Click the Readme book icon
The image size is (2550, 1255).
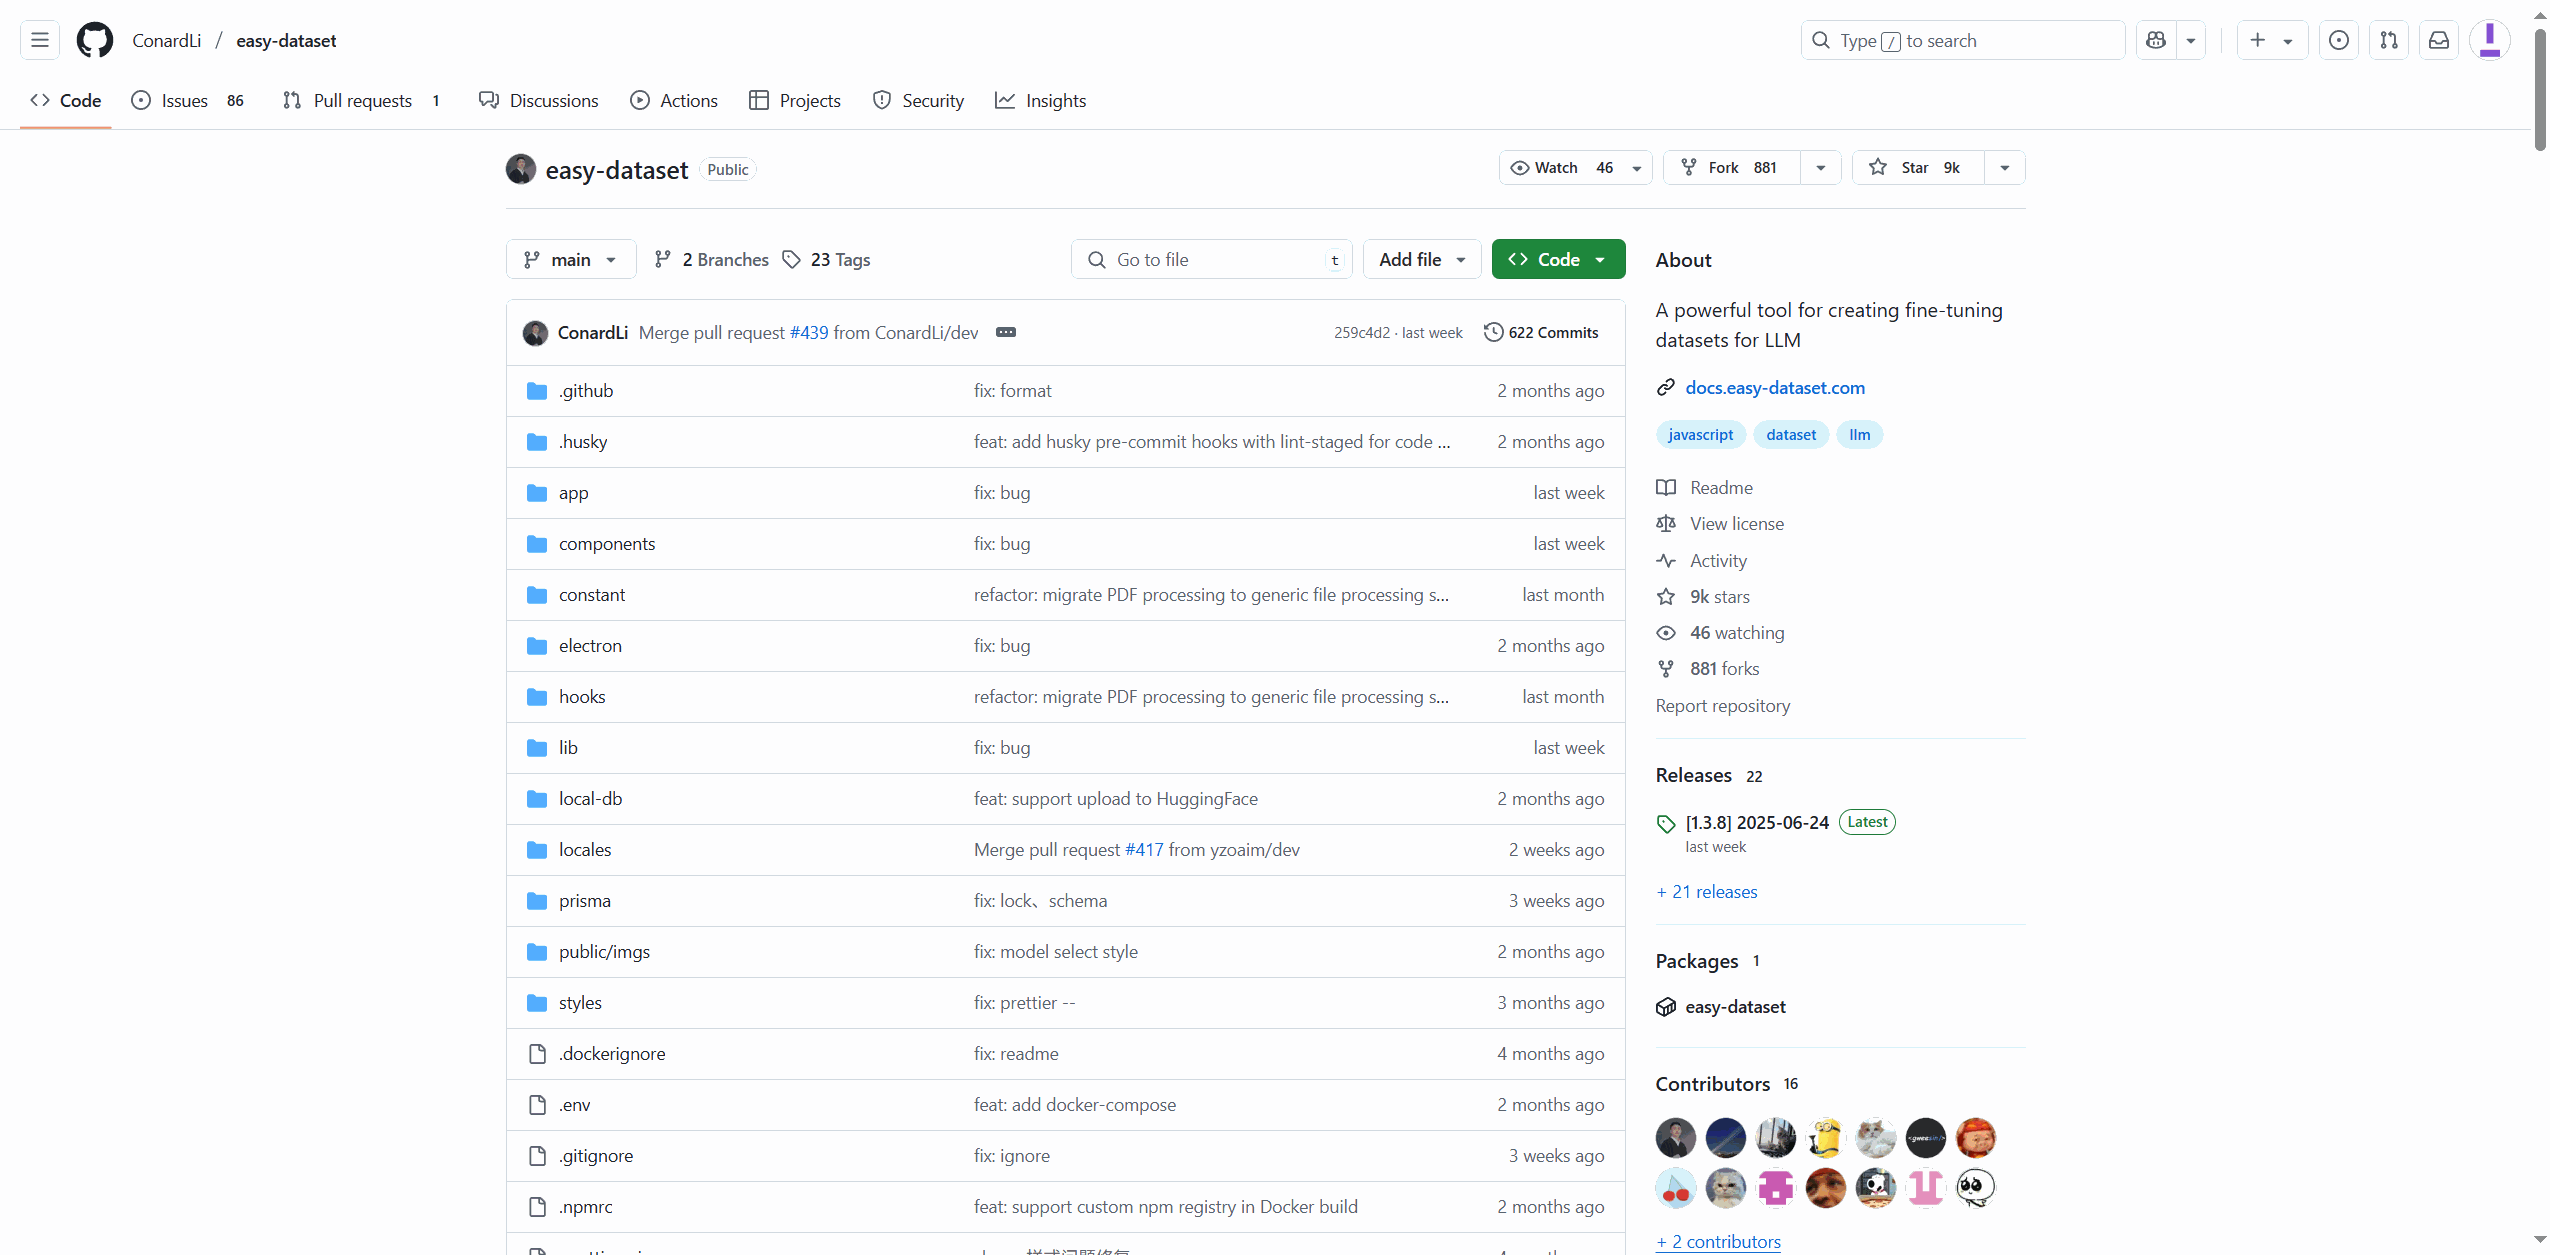[1666, 488]
